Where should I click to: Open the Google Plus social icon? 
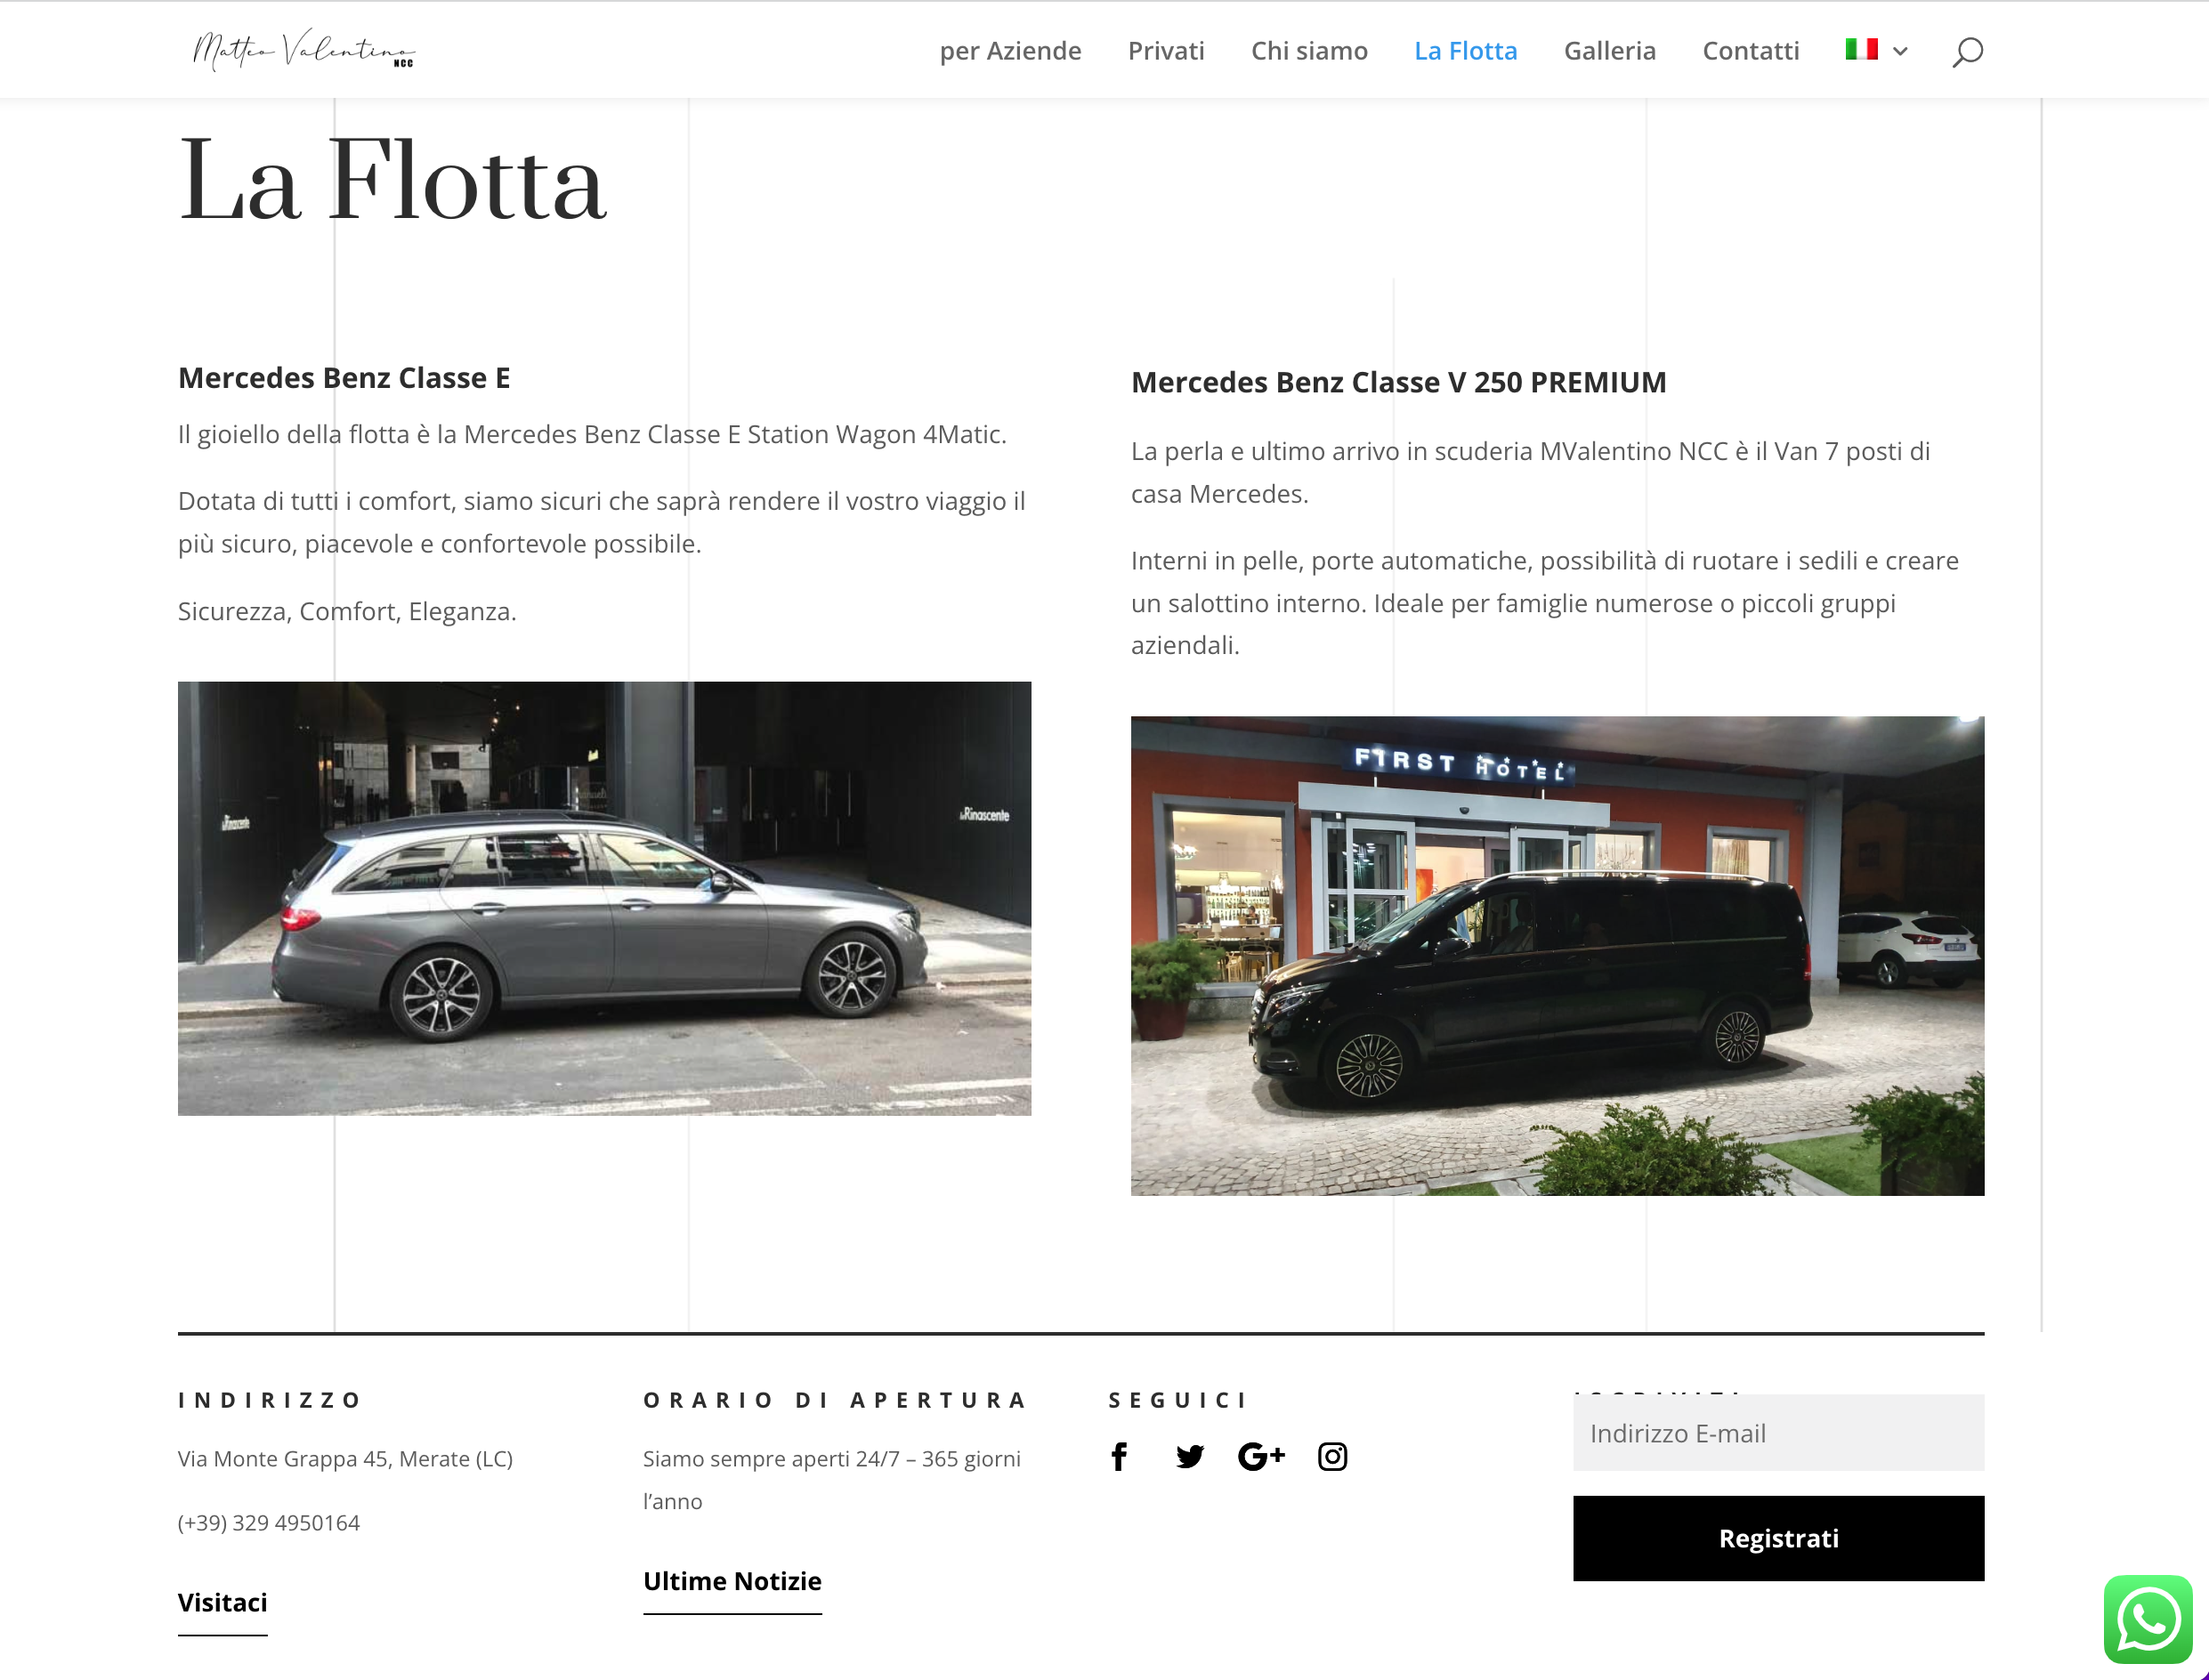coord(1260,1457)
